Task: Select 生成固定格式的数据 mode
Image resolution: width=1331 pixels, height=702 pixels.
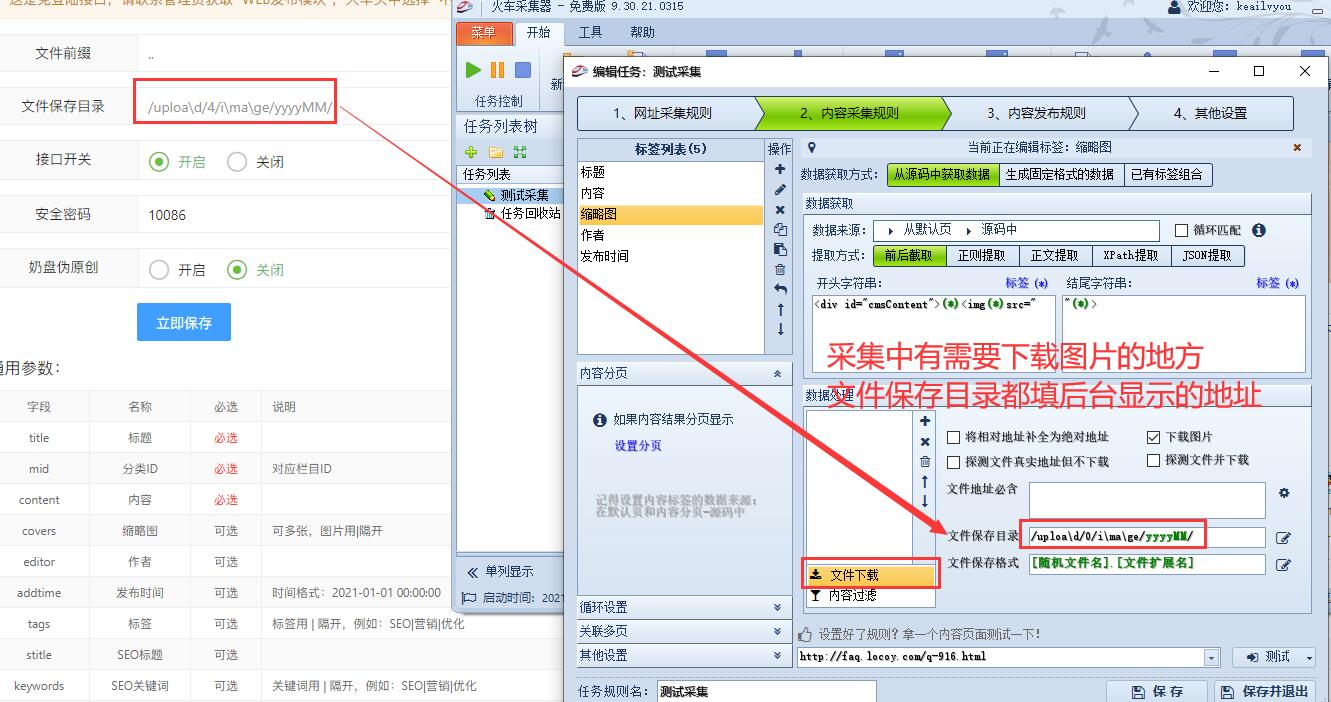Action: pyautogui.click(x=1059, y=174)
